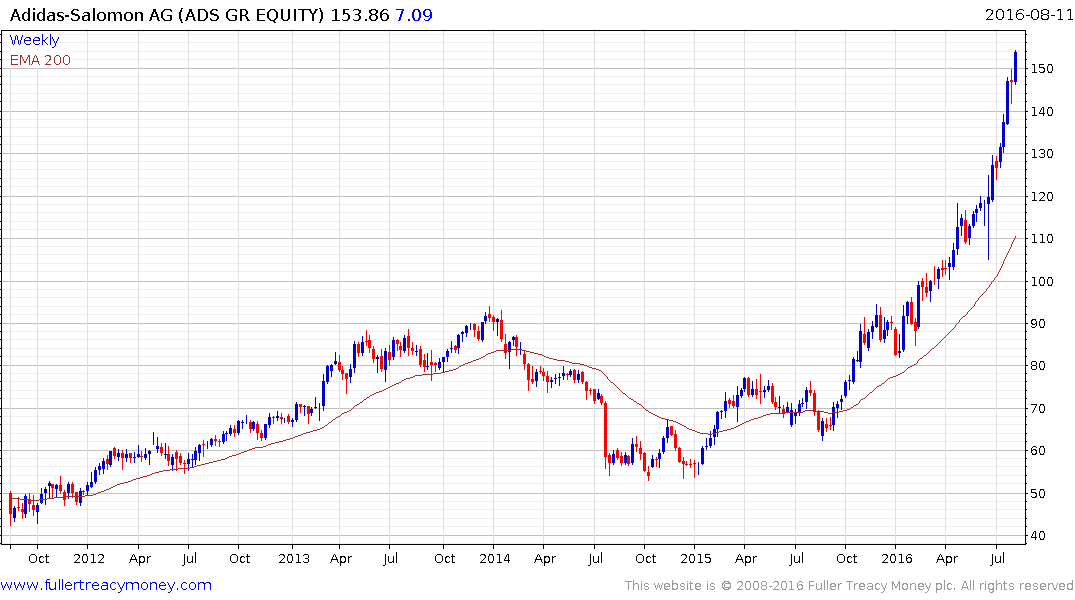
Task: Click the 40 price axis label
Action: (x=1038, y=536)
